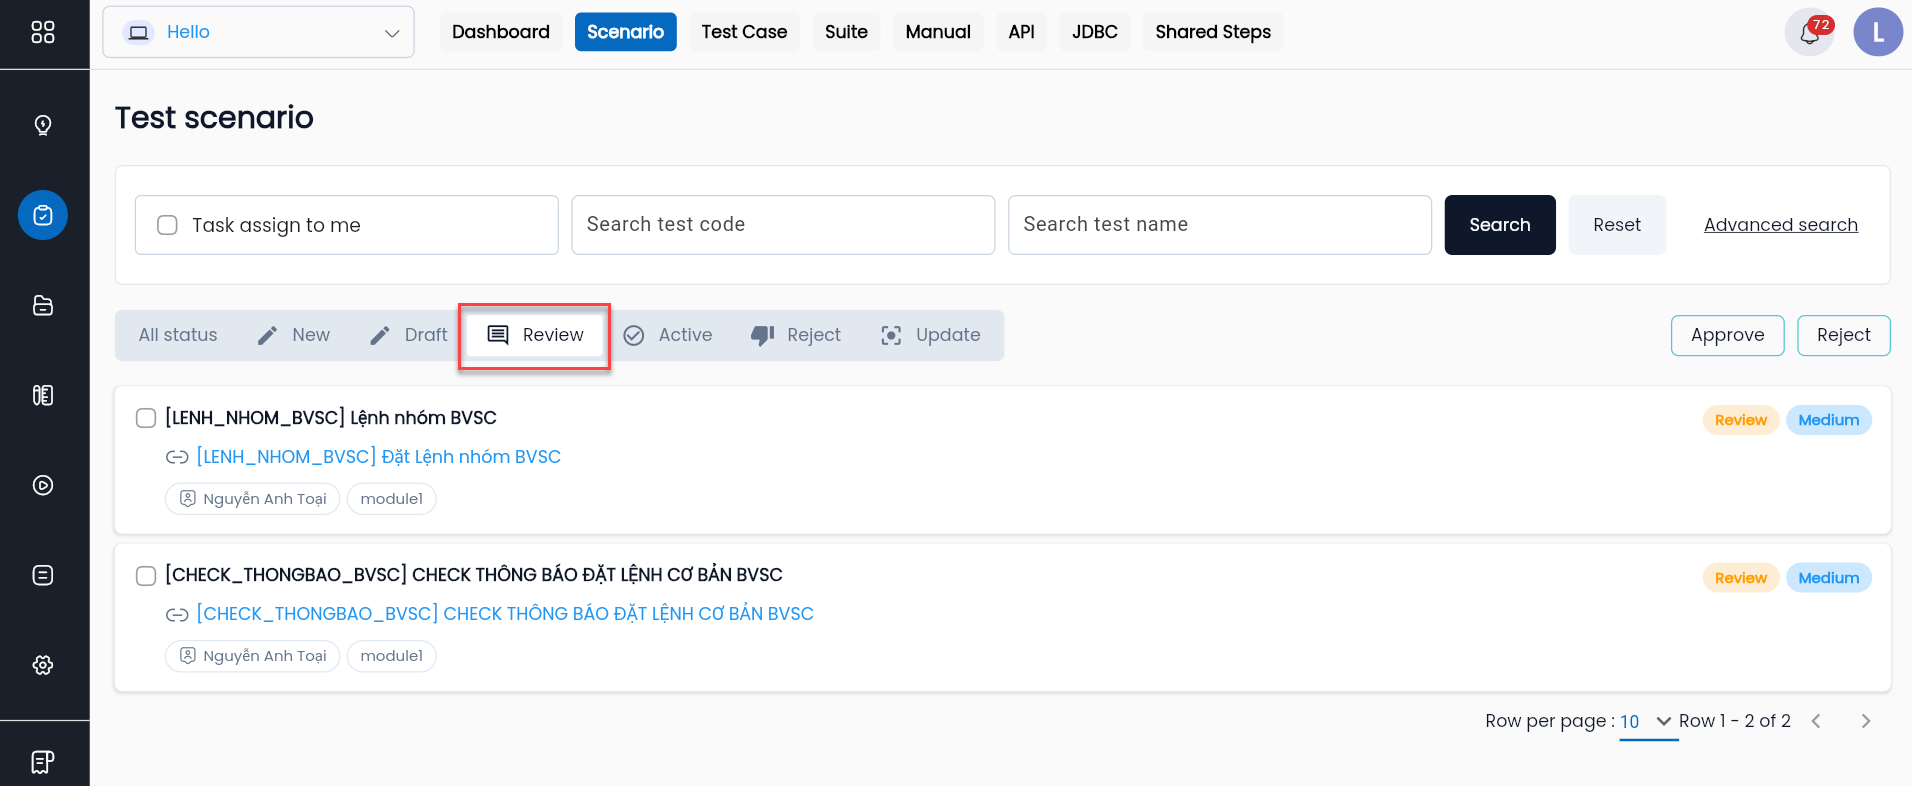
Task: Filter scenarios by Reject status
Action: coord(796,335)
